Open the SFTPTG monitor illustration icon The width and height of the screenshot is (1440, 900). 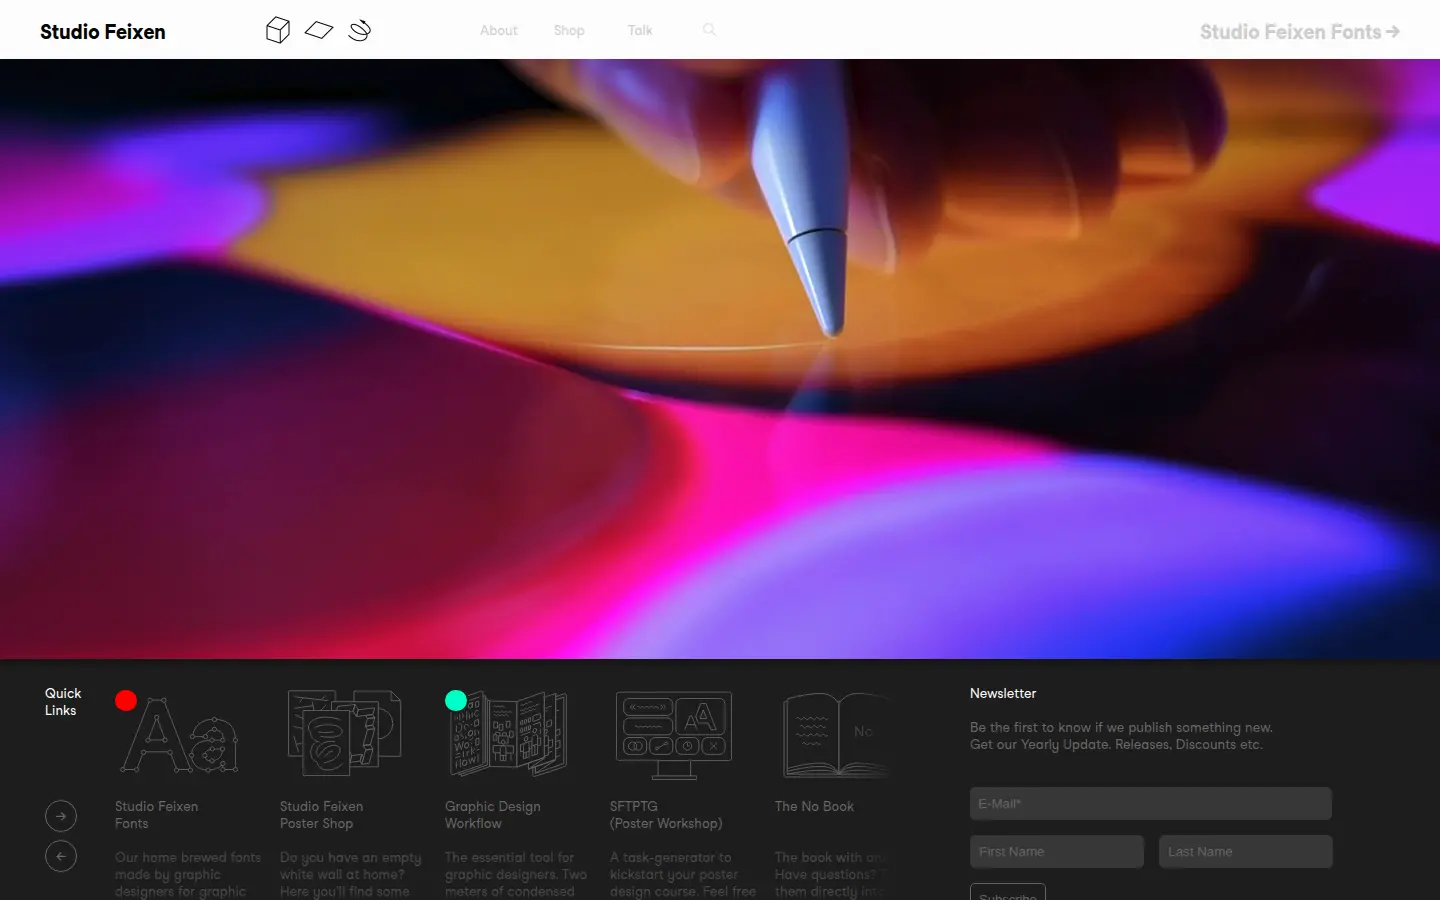(x=674, y=735)
